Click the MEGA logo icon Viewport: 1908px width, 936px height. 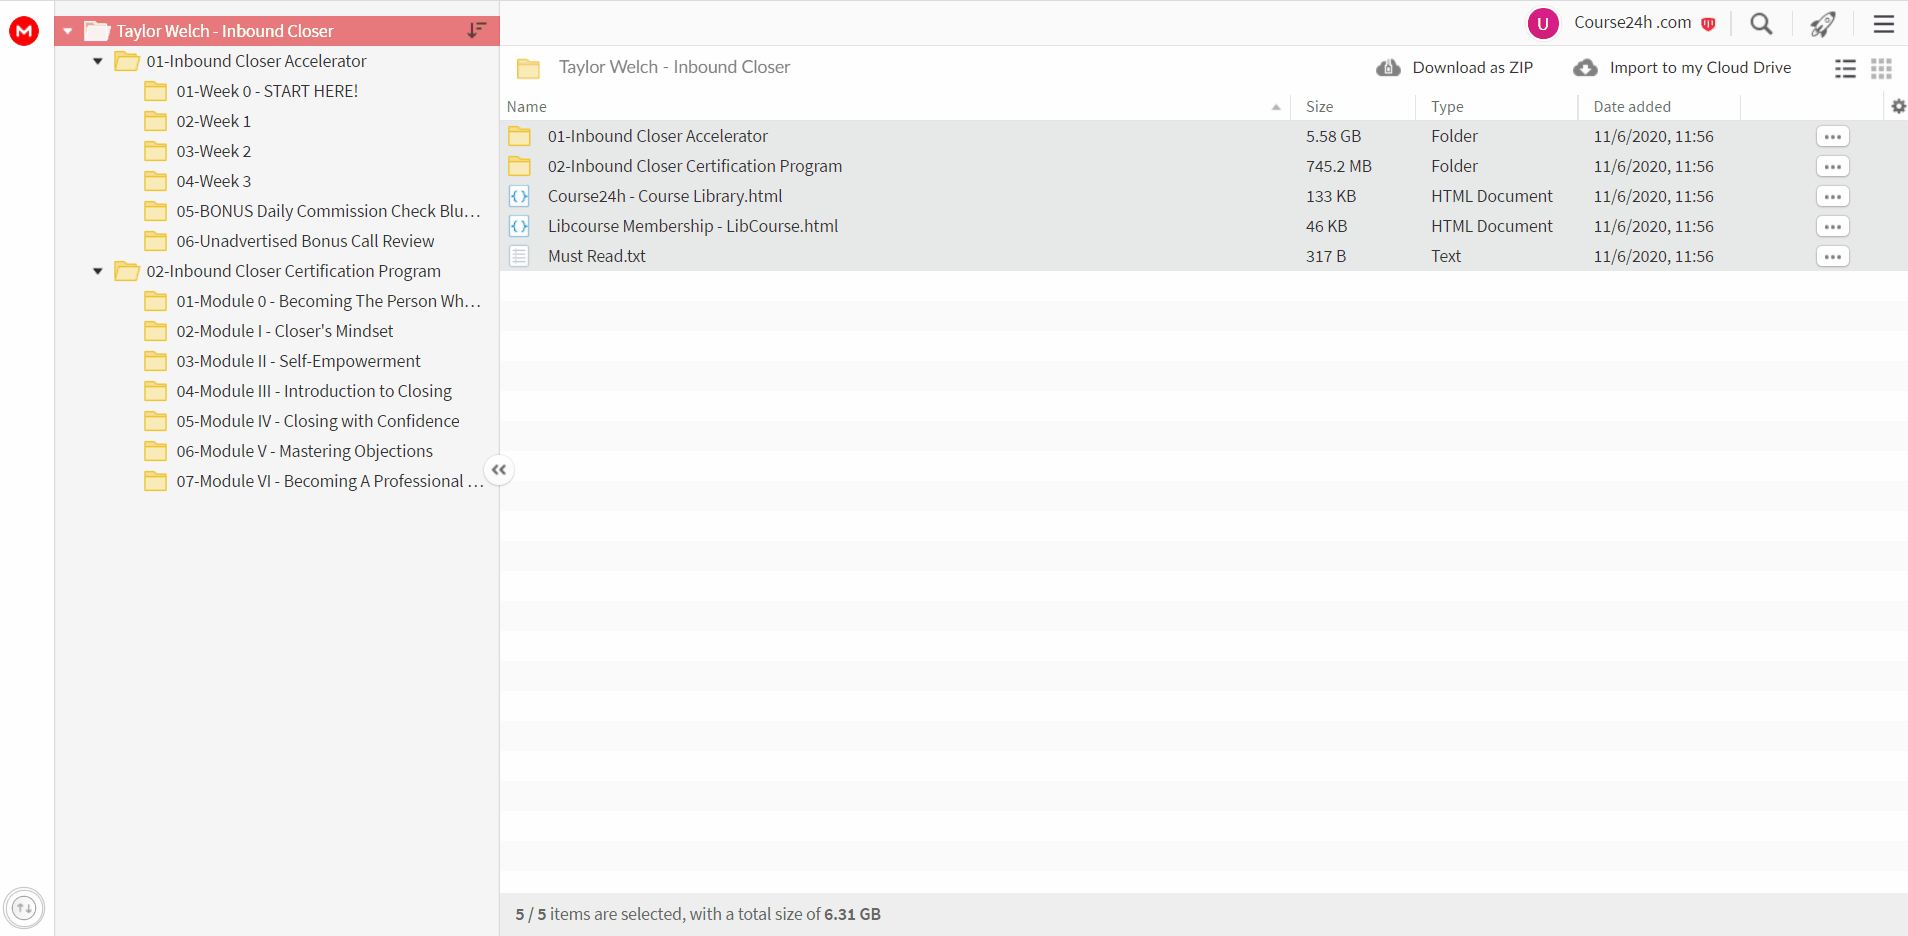click(24, 31)
